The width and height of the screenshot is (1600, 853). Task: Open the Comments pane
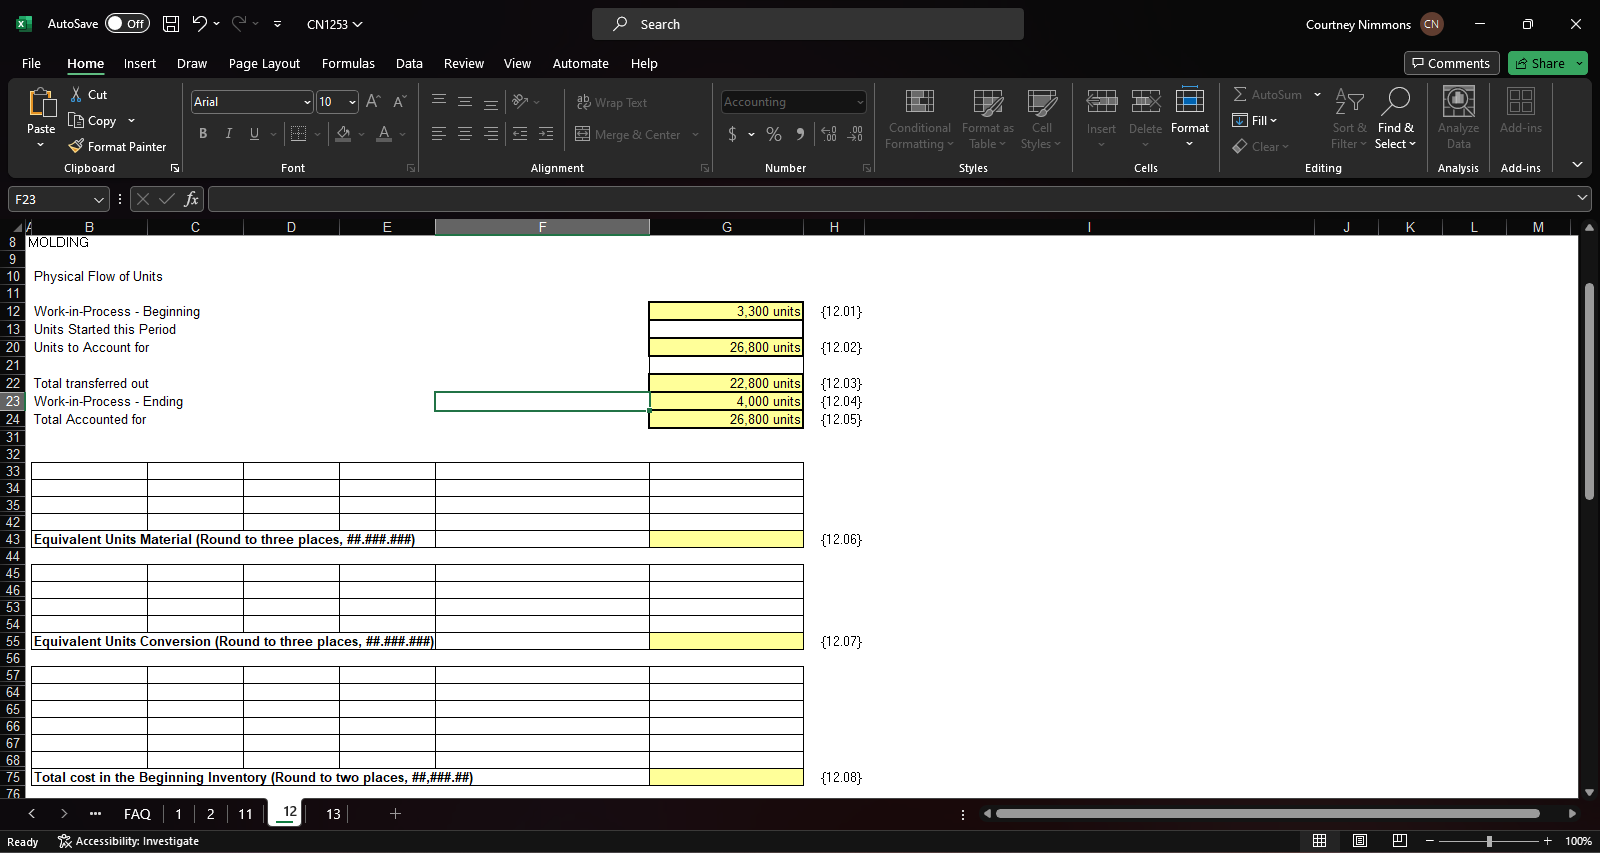pos(1451,64)
